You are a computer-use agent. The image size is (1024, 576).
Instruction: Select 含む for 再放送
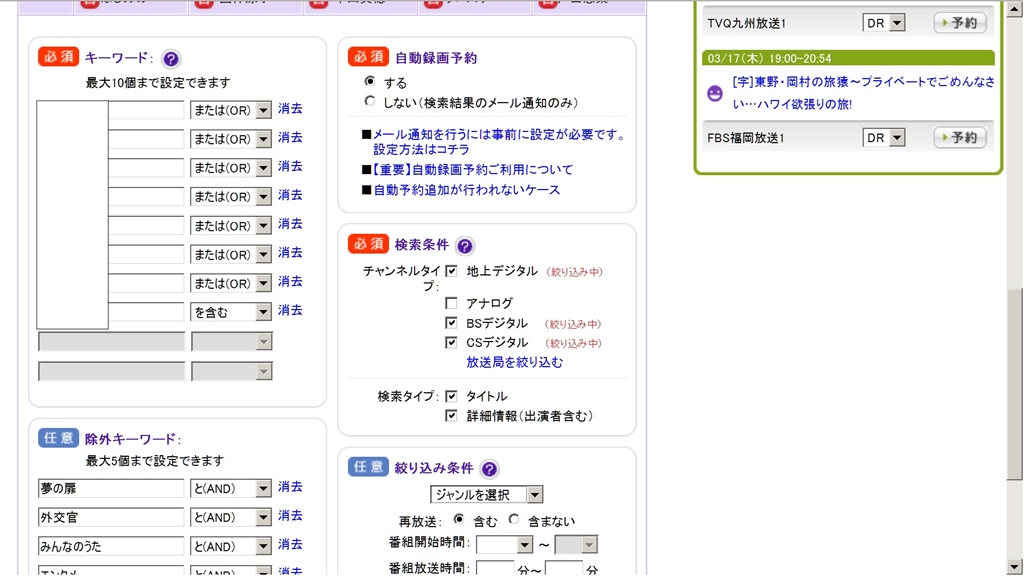pyautogui.click(x=459, y=519)
